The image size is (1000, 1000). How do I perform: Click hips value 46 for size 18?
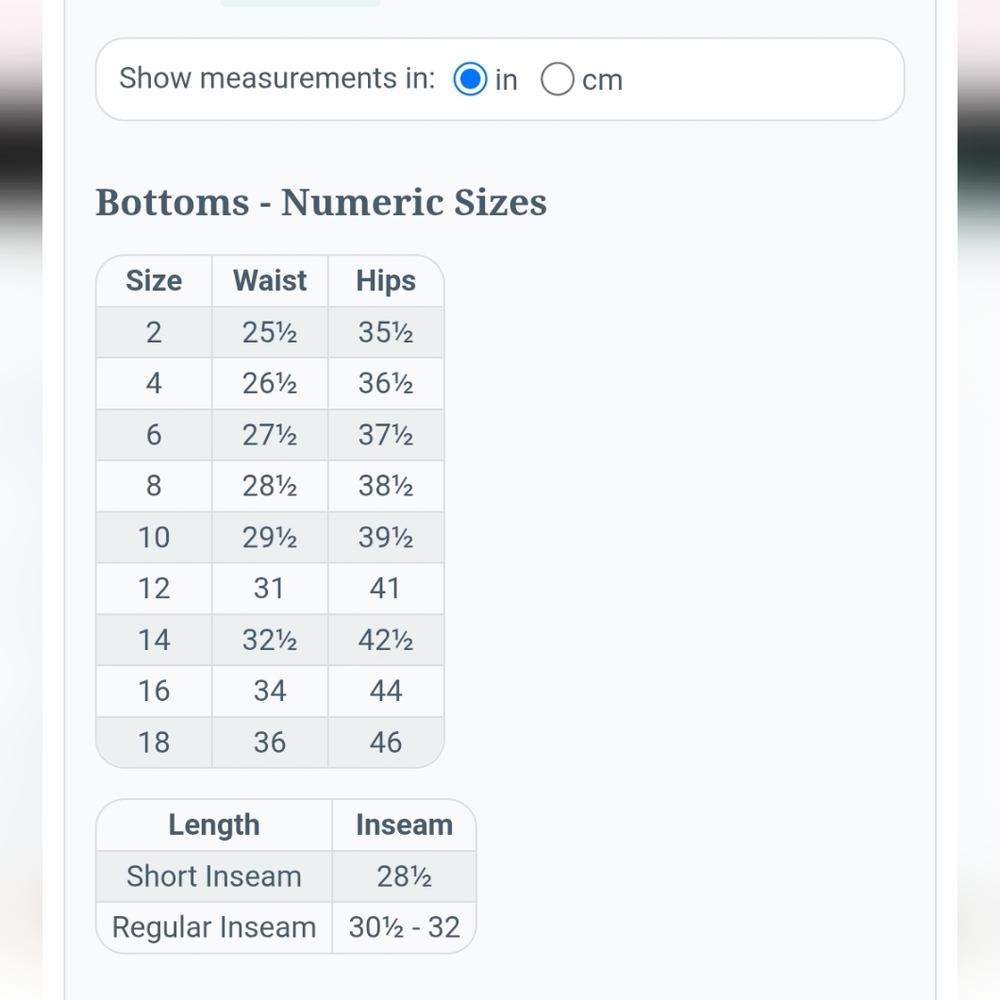click(386, 742)
